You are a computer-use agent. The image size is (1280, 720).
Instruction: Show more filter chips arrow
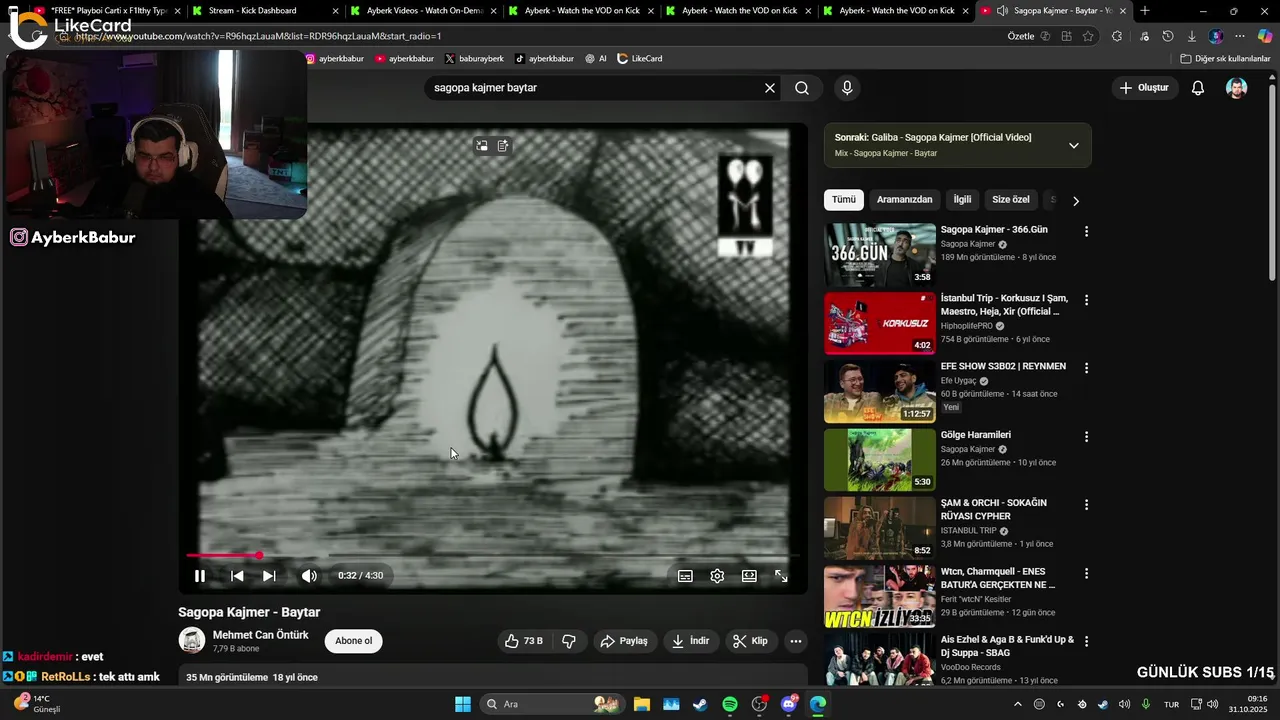[x=1076, y=201]
